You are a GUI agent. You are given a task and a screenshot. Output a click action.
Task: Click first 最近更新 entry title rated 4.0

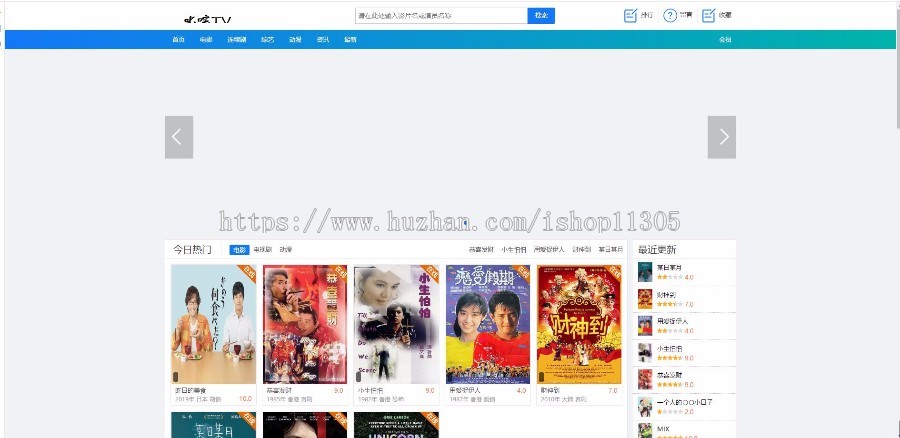(669, 268)
